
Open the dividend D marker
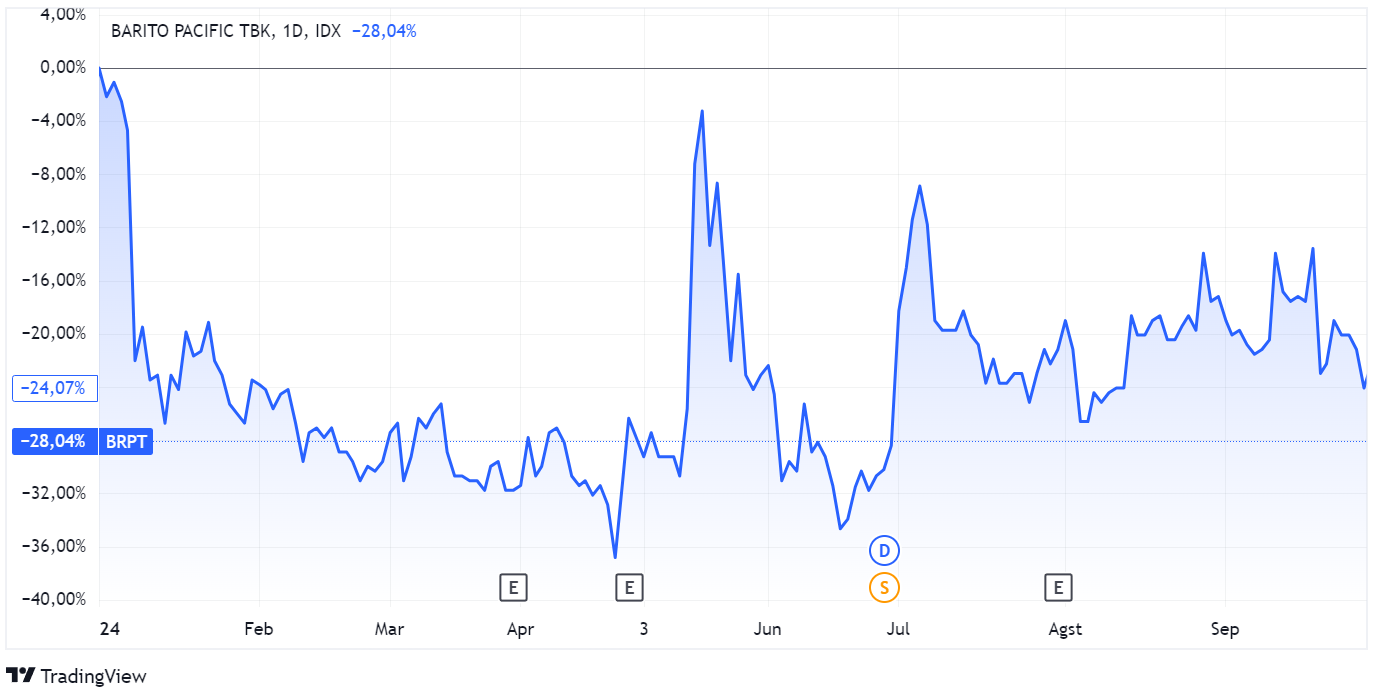click(x=884, y=550)
